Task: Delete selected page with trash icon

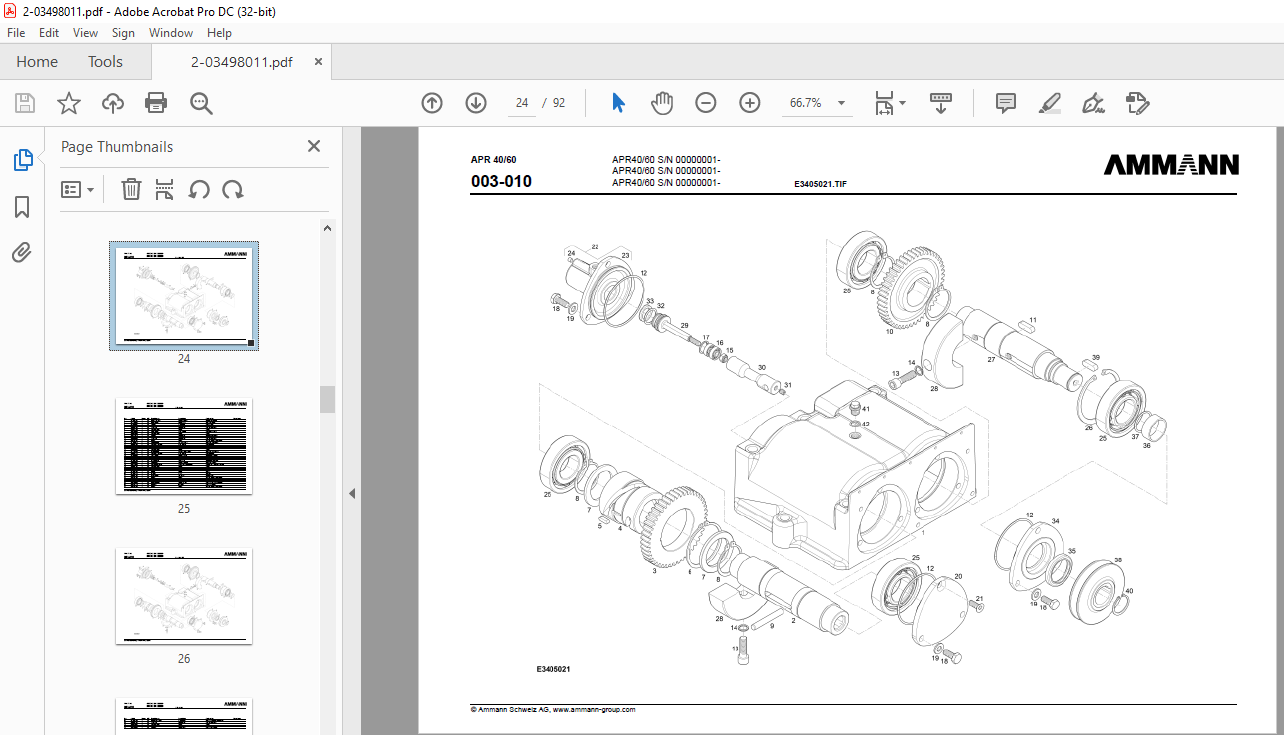Action: (131, 189)
